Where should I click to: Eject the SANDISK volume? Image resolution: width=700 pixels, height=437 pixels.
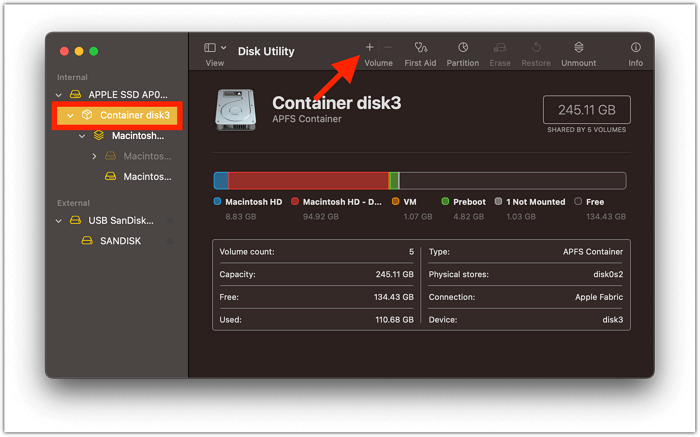[170, 241]
